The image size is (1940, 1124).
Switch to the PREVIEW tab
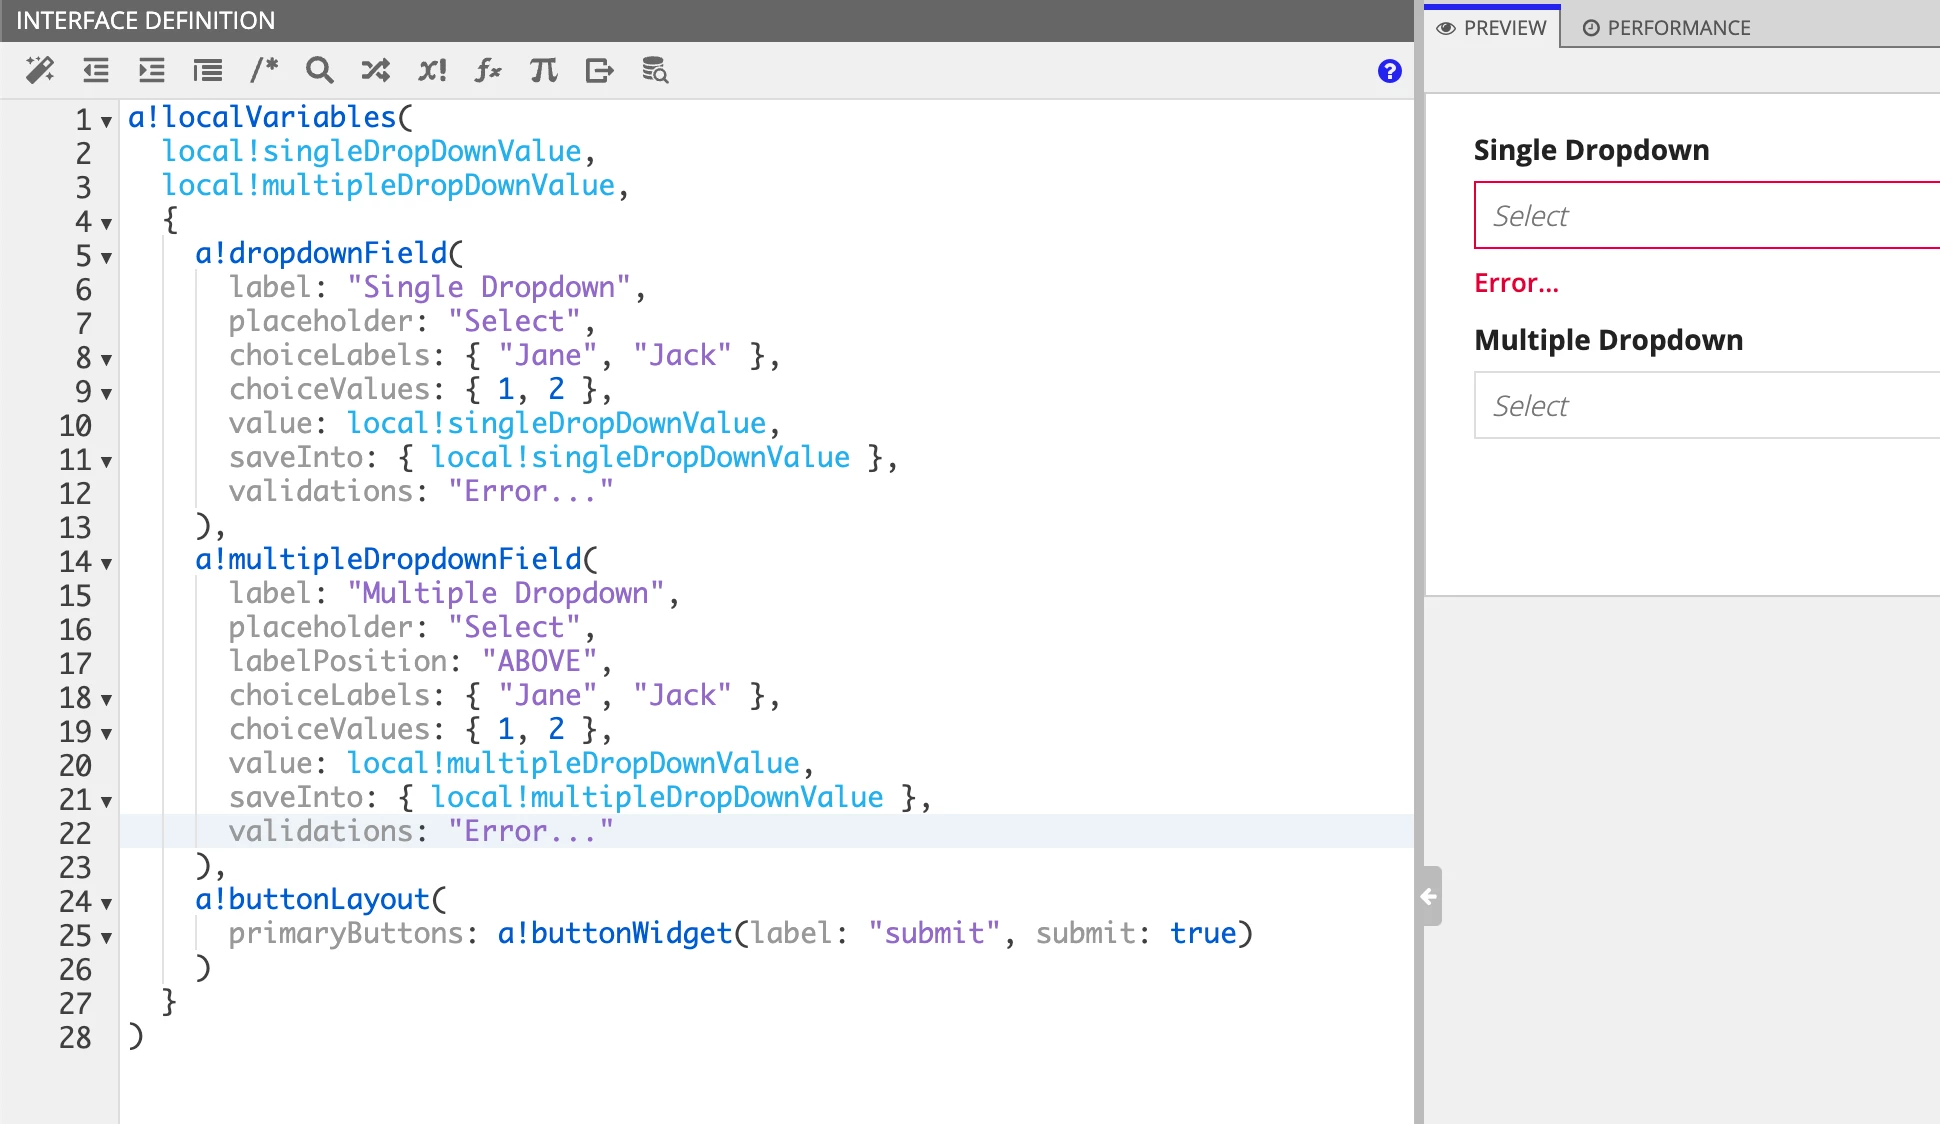1492,28
